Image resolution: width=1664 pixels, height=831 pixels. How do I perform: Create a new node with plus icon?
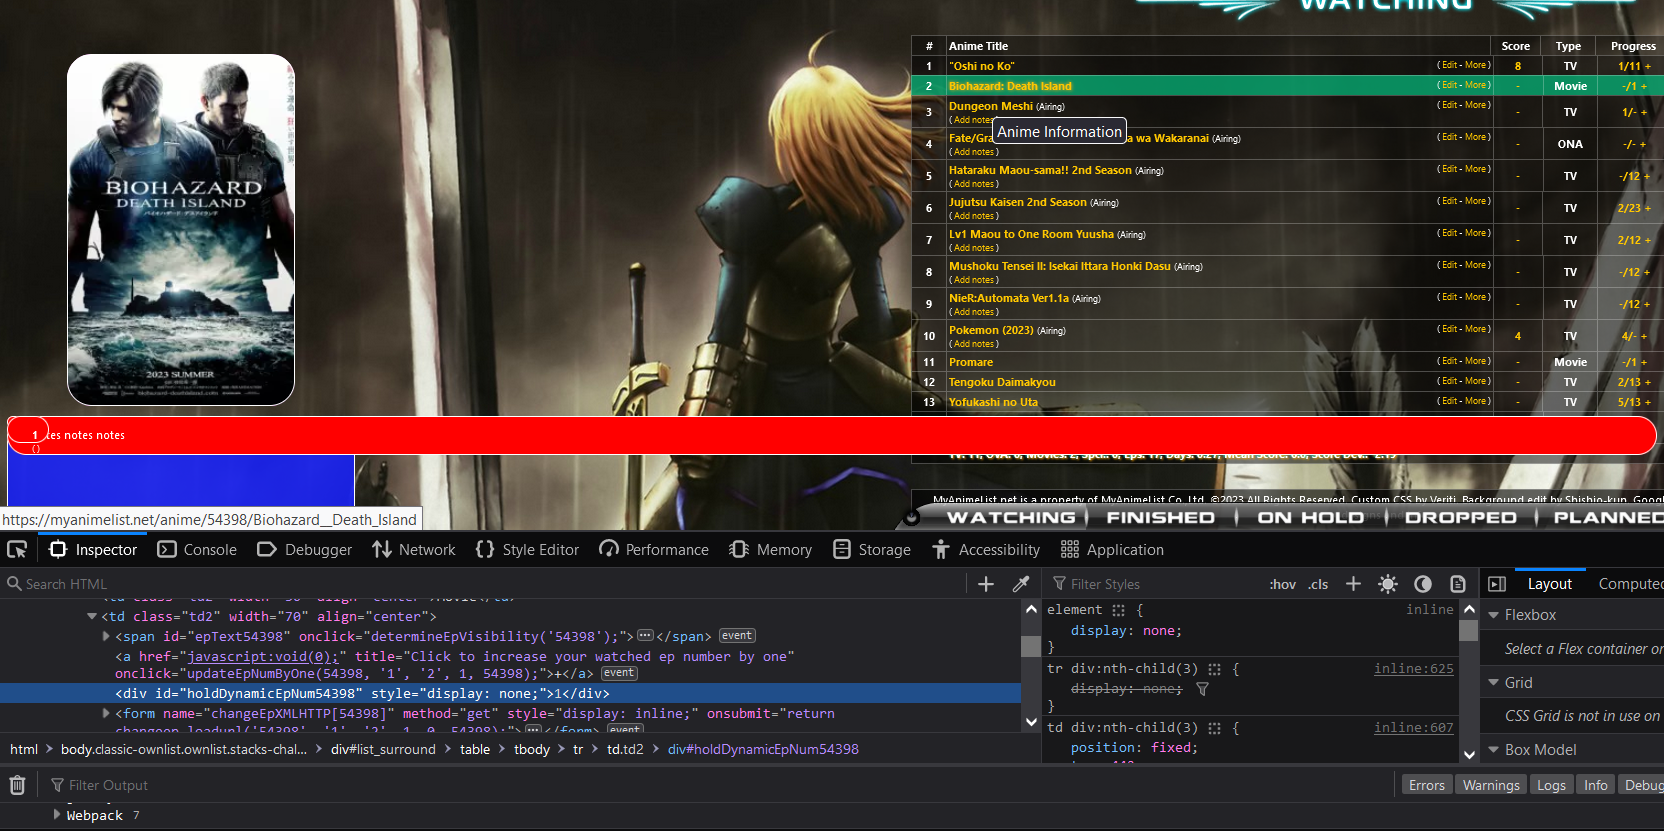pos(985,584)
